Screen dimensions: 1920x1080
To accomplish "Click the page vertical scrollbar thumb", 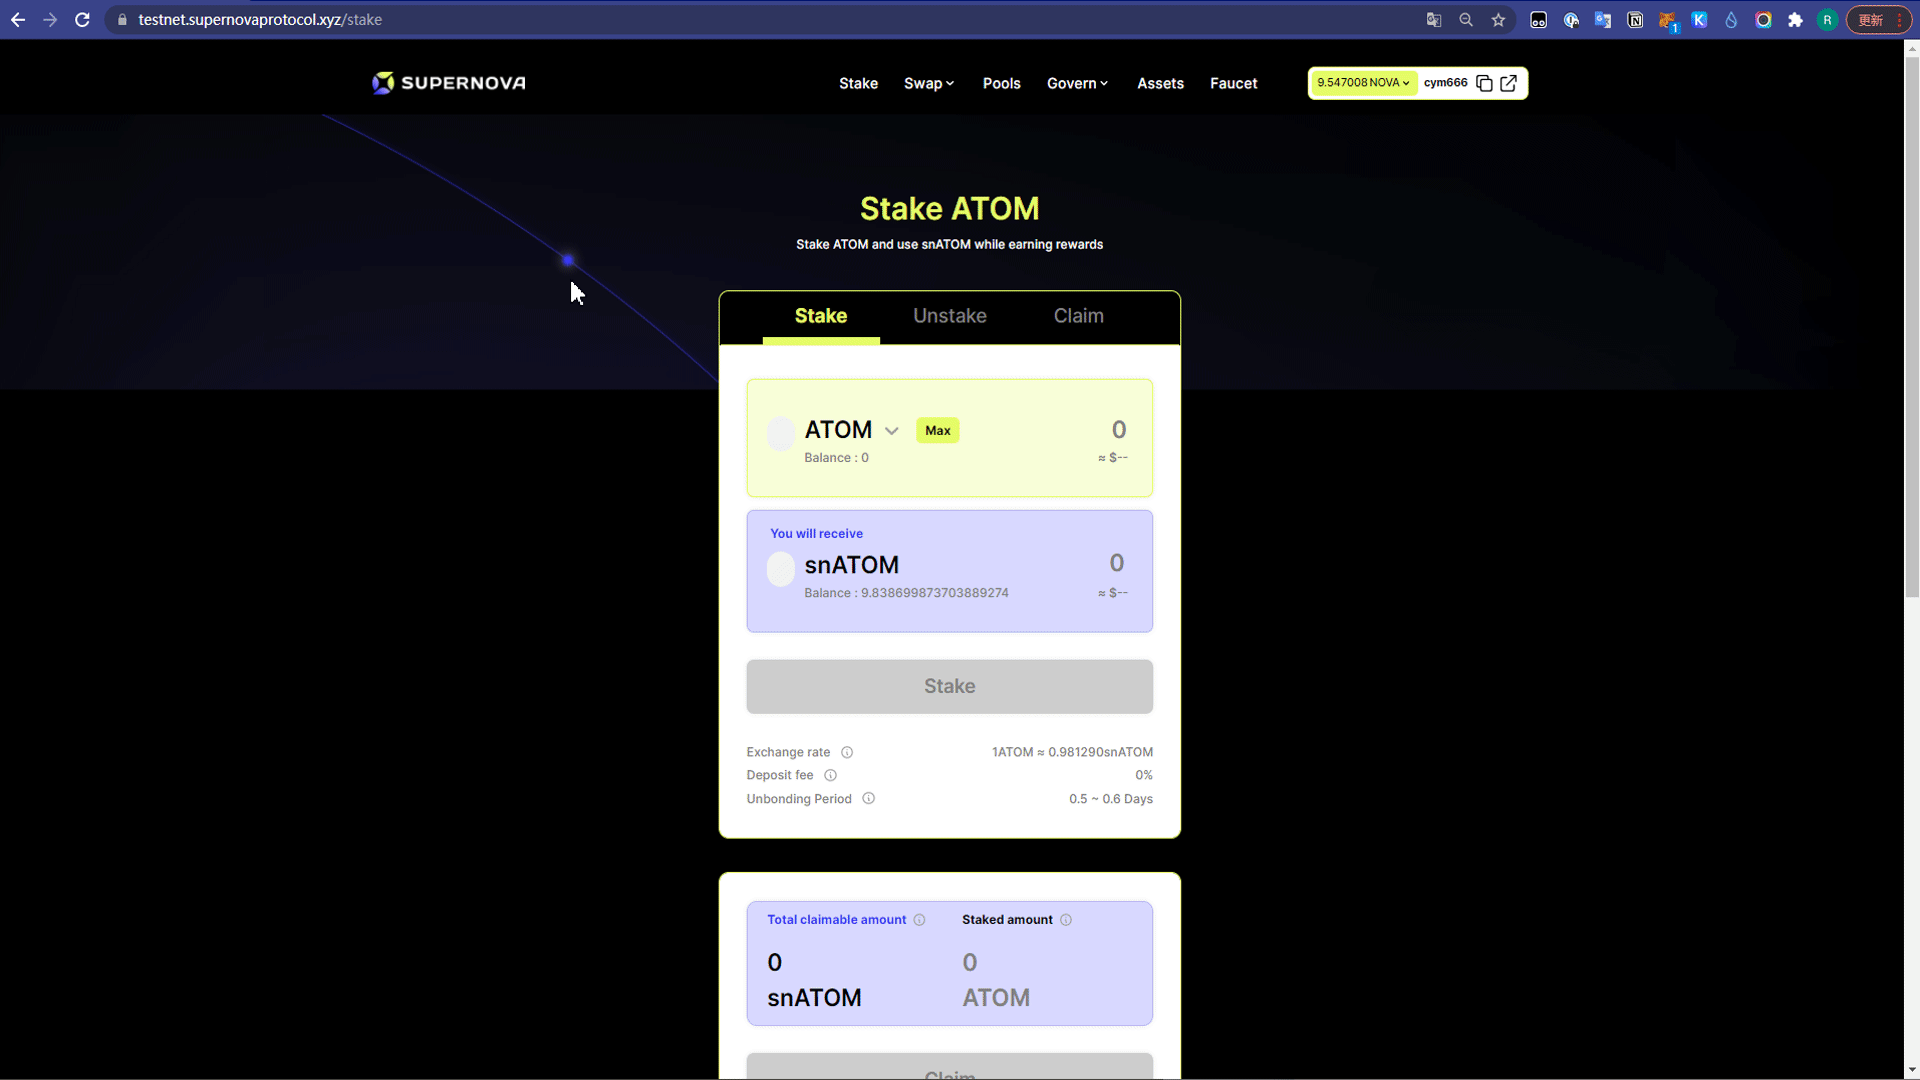I will point(1912,327).
